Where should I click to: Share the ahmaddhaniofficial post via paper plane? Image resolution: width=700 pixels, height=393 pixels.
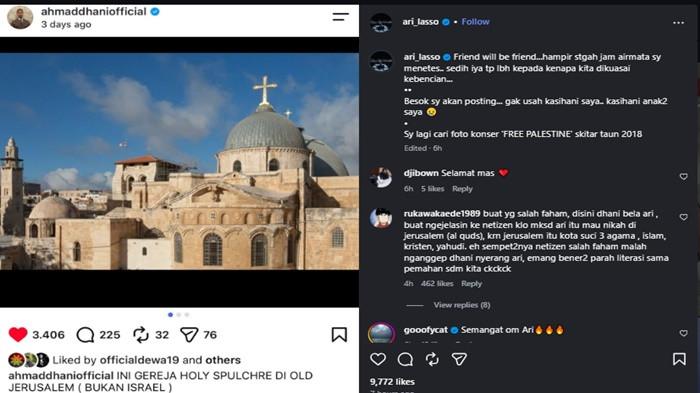click(x=189, y=334)
